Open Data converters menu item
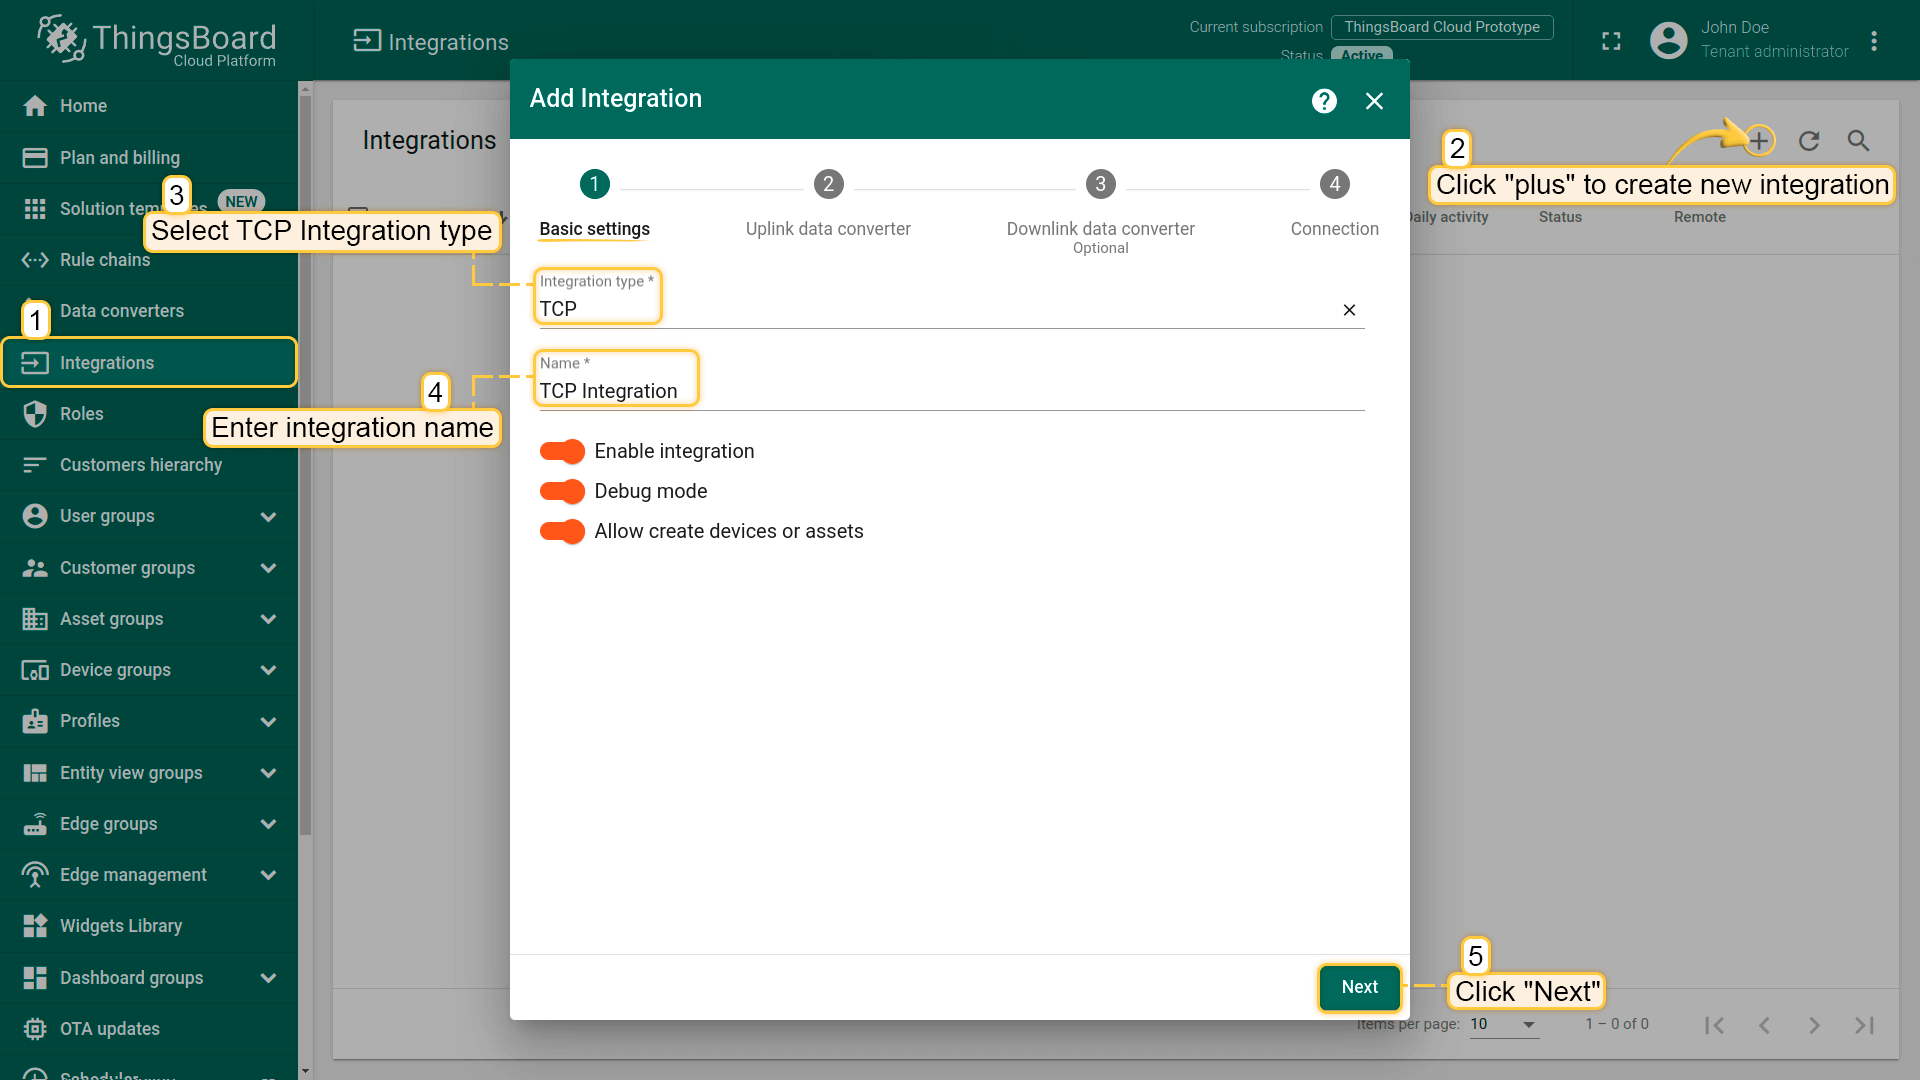Viewport: 1920px width, 1080px height. pyautogui.click(x=149, y=311)
